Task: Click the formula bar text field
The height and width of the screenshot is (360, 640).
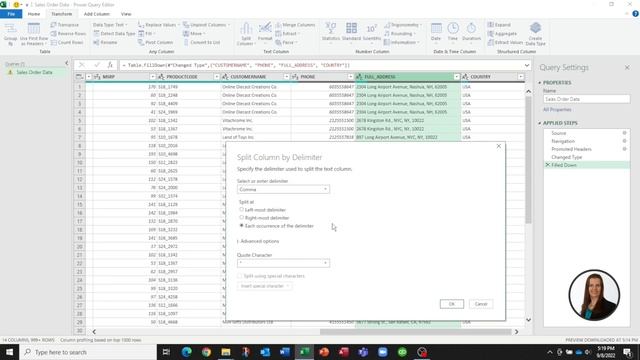Action: pyautogui.click(x=320, y=65)
